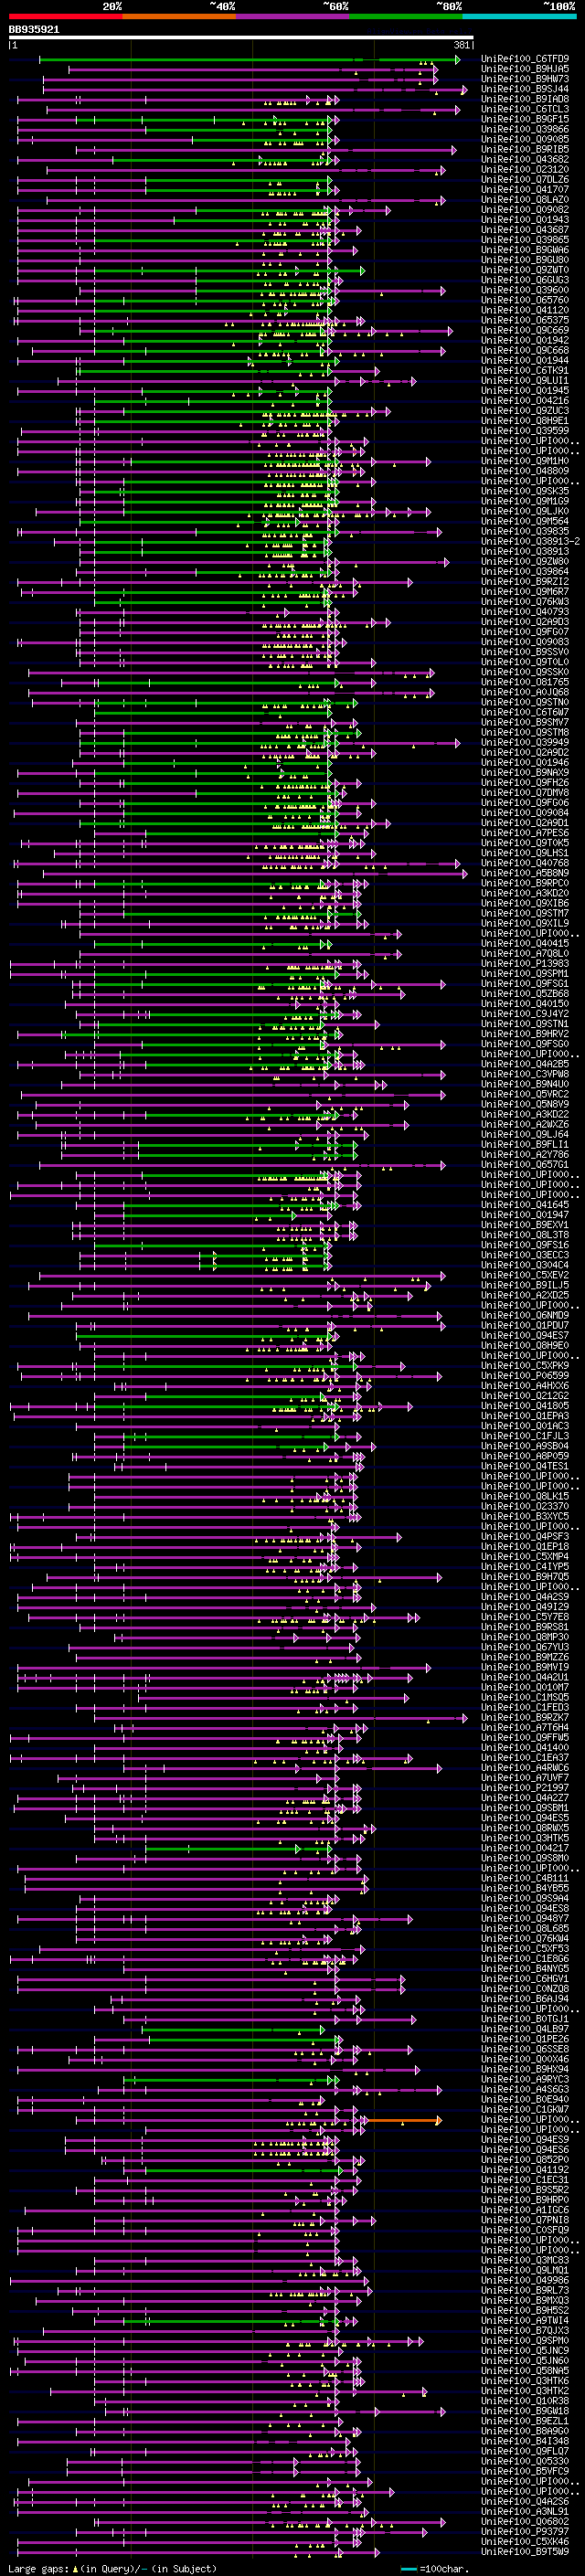The width and height of the screenshot is (585, 2576).
Task: Click the green ~80% identity color bar
Action: 406,17
